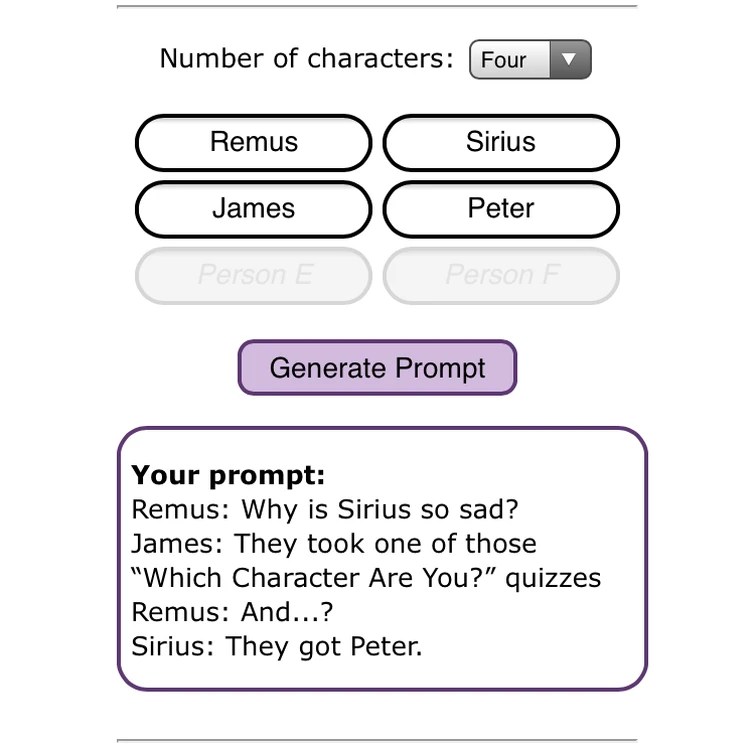
Task: Click the horizontal divider above the form
Action: click(x=377, y=6)
